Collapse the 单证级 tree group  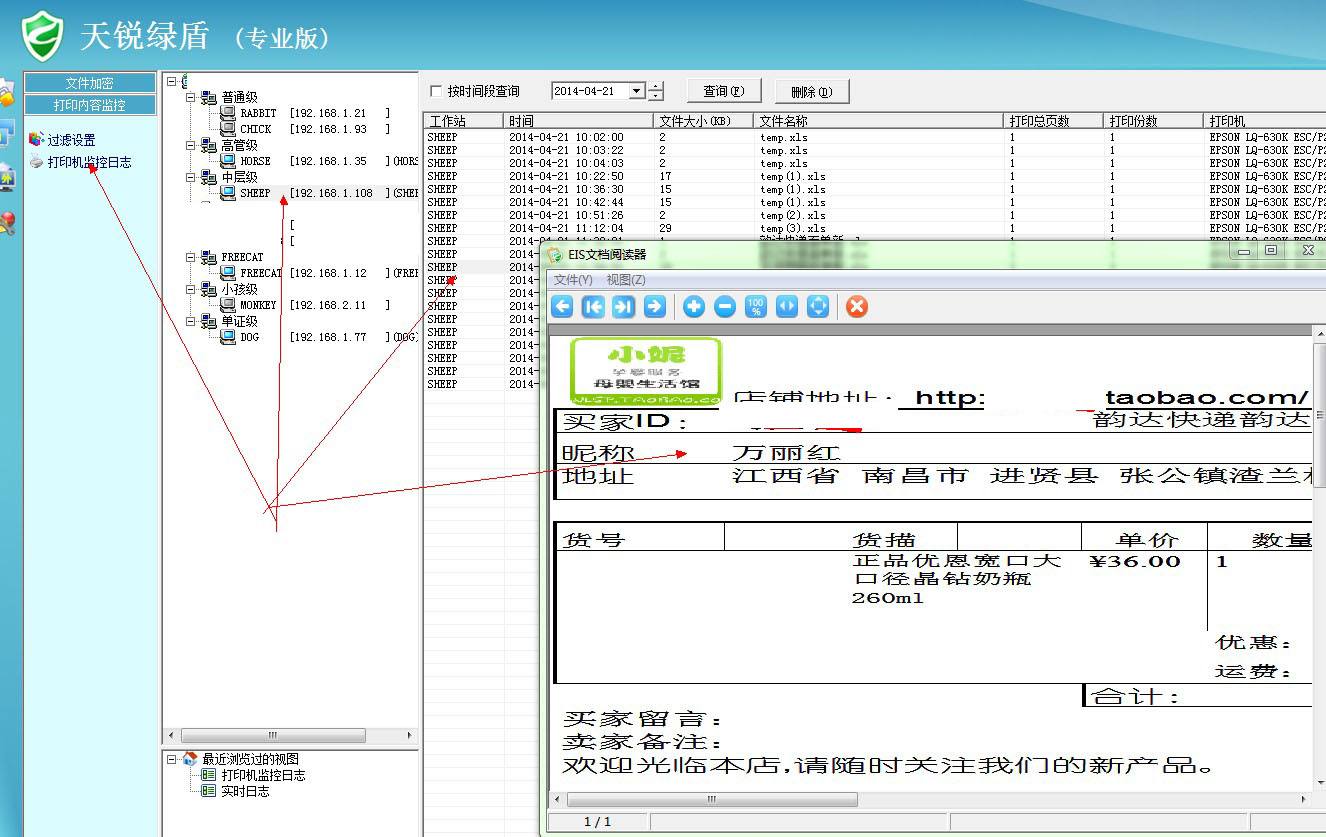coord(191,321)
